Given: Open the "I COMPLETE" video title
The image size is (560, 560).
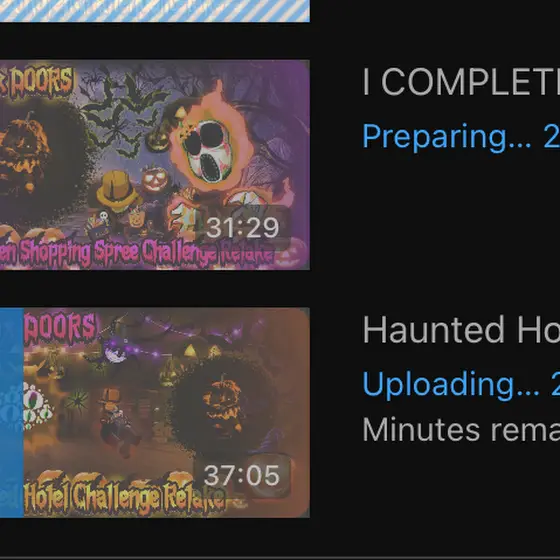Looking at the screenshot, I should (x=461, y=82).
